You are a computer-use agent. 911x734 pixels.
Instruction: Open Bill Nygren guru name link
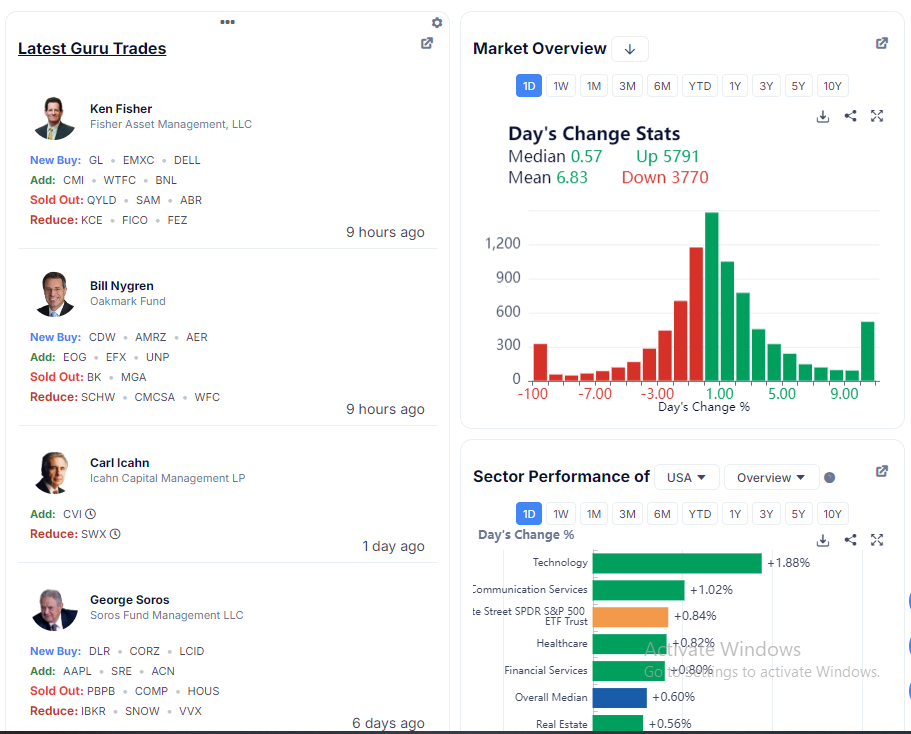pos(122,286)
